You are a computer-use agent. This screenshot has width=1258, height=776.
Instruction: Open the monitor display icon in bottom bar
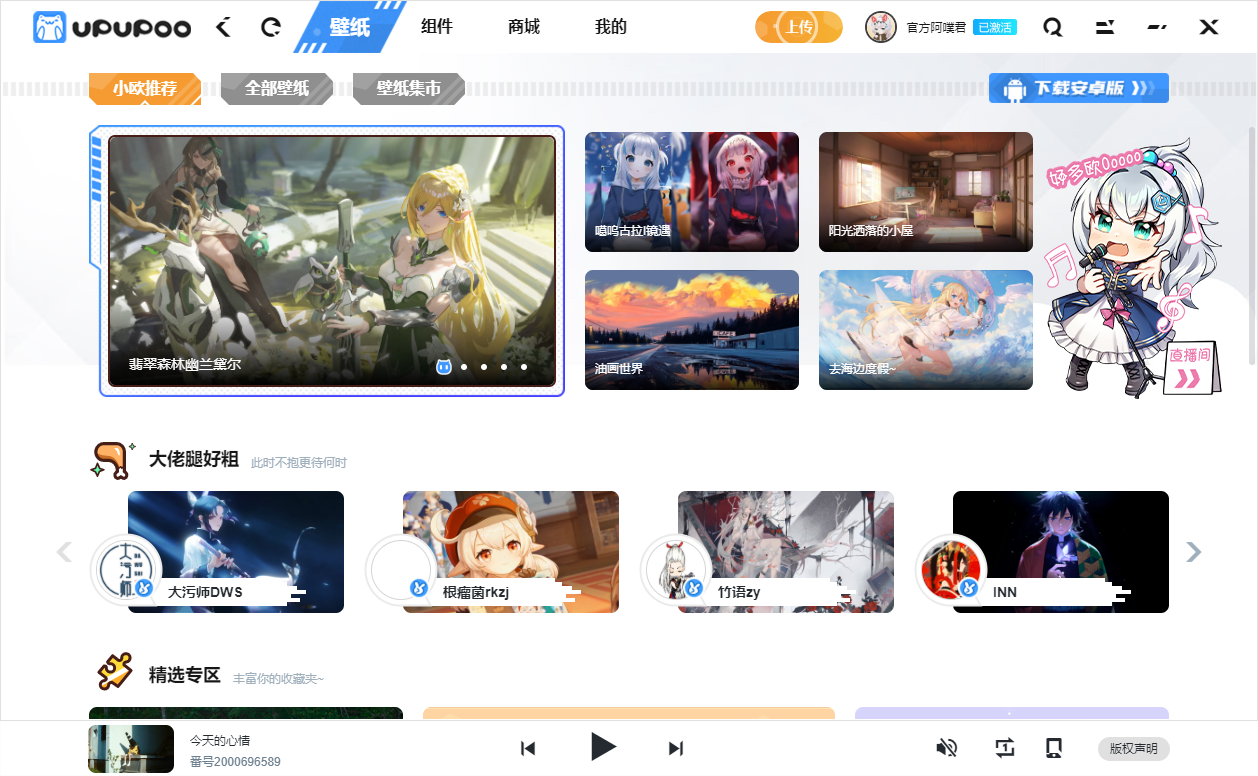(x=1053, y=748)
